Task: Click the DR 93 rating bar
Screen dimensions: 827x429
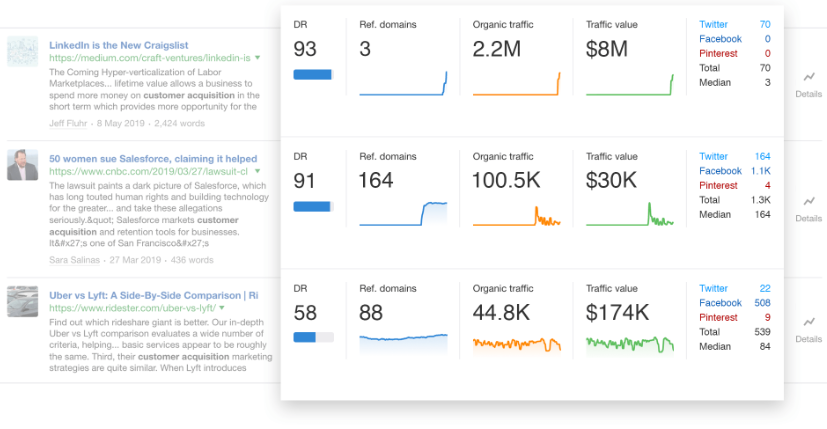Action: point(313,74)
